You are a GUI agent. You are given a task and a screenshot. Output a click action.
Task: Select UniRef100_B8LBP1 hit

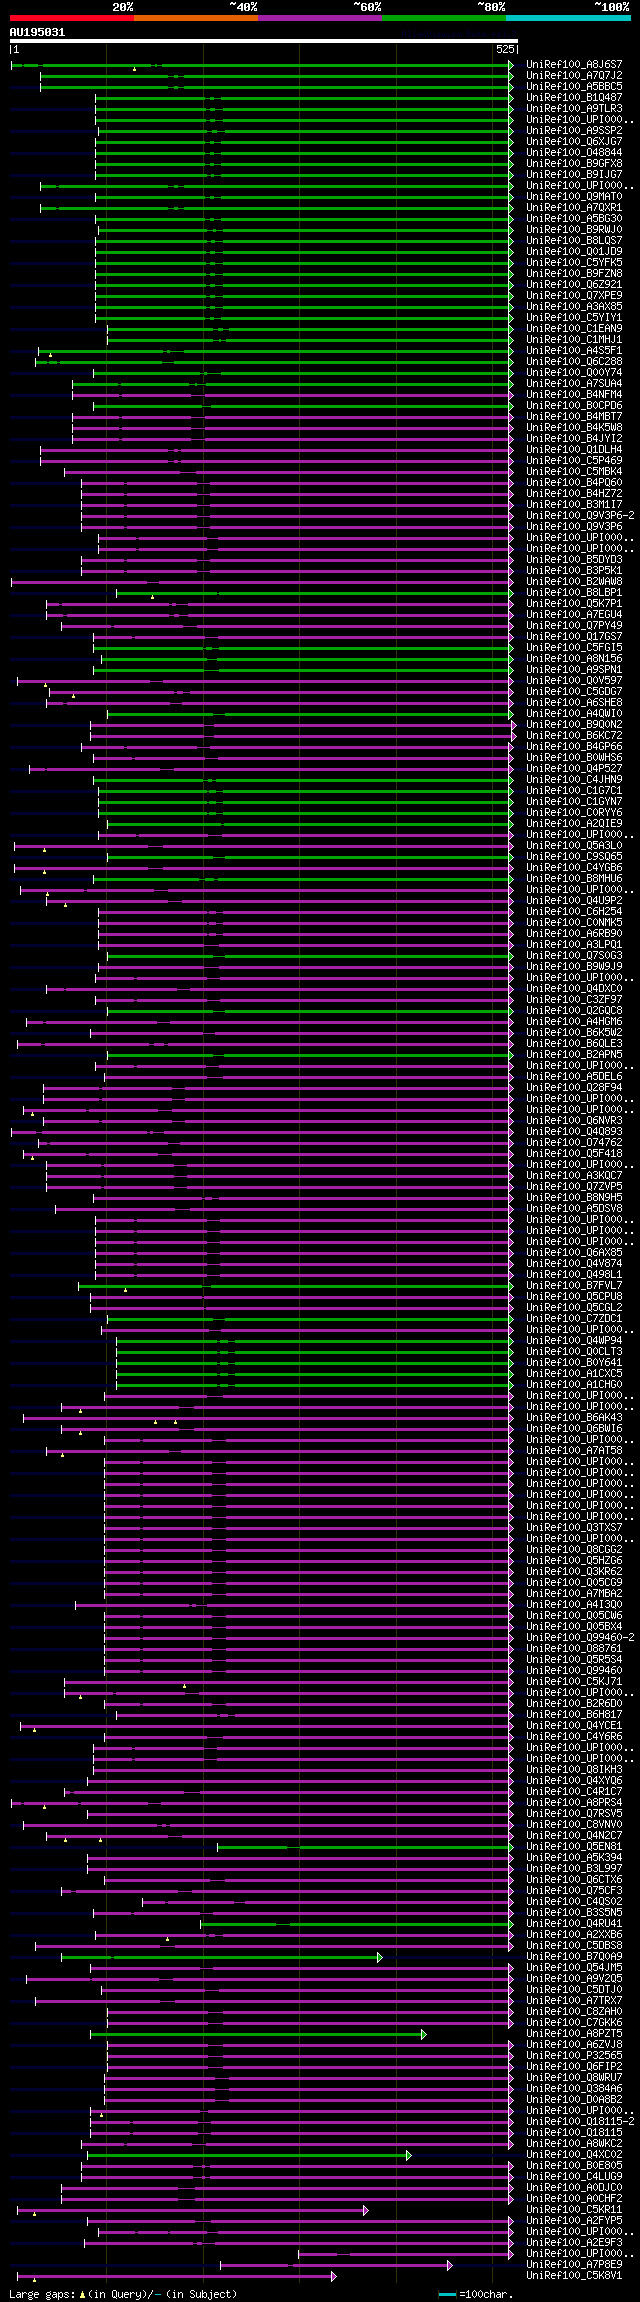pyautogui.click(x=574, y=593)
